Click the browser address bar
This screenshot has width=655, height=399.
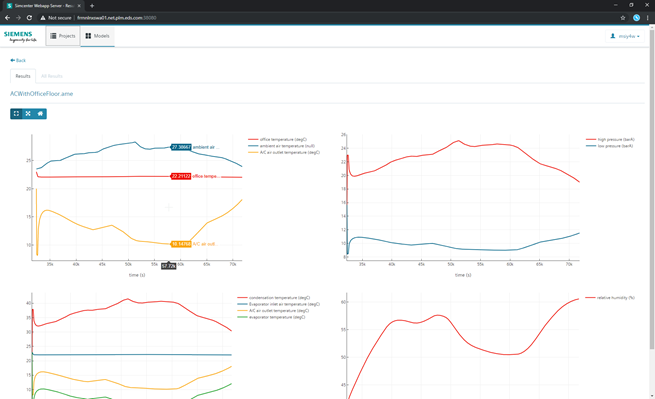(326, 18)
